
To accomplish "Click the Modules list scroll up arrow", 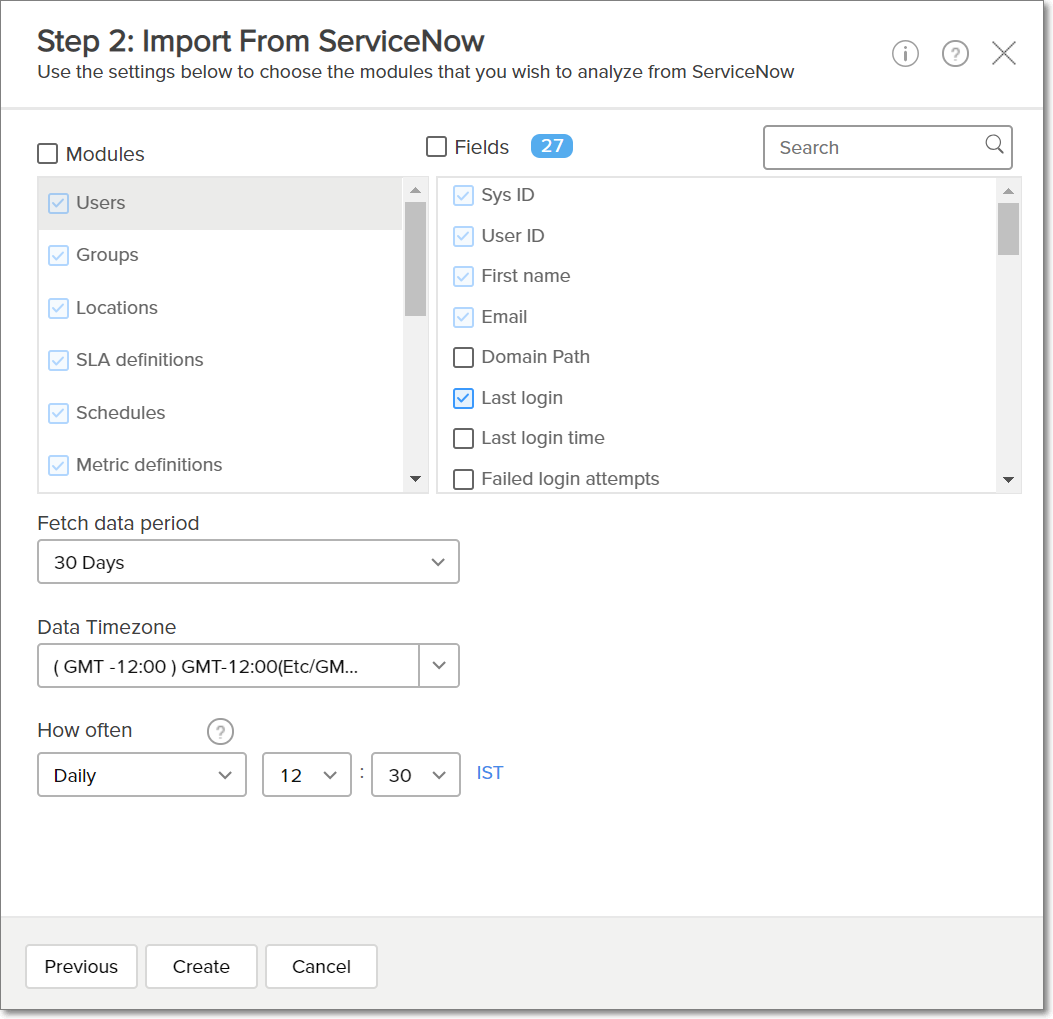I will (x=416, y=190).
